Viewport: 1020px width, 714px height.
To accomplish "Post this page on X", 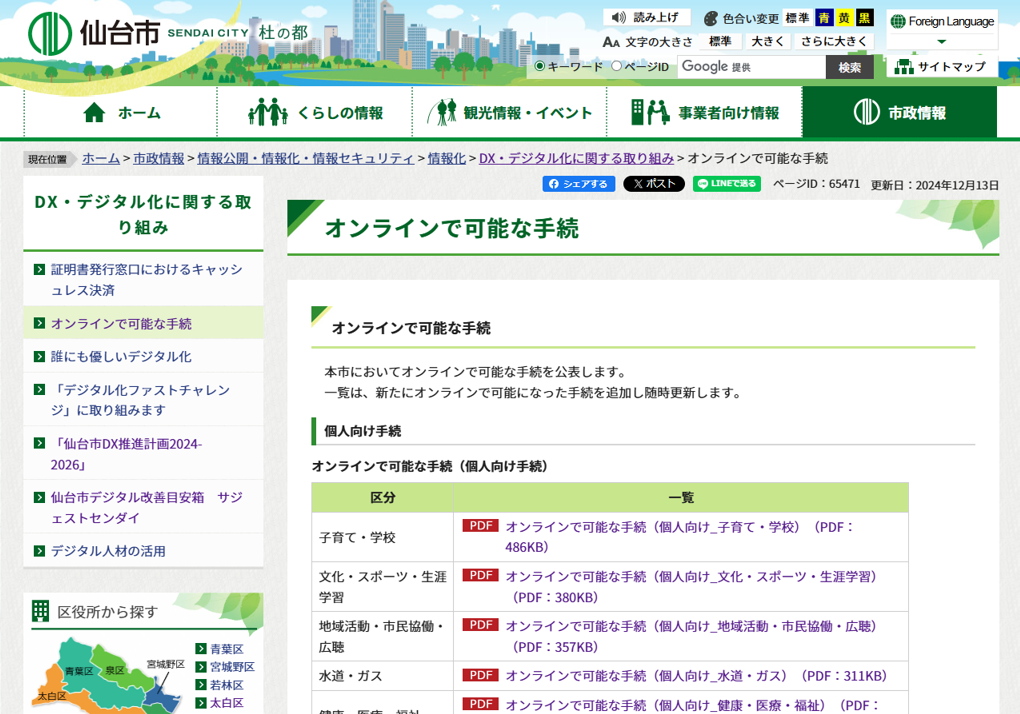I will [x=653, y=184].
